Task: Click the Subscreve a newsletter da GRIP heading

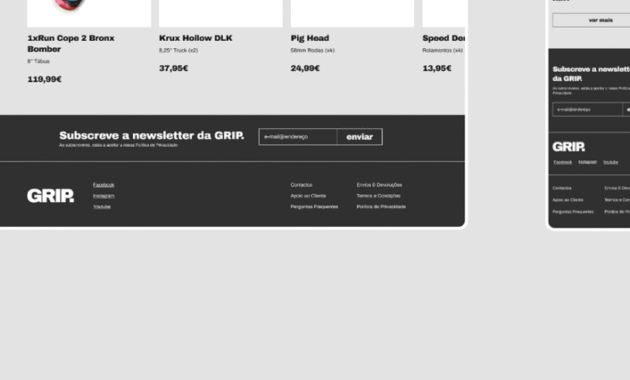Action: coord(151,135)
